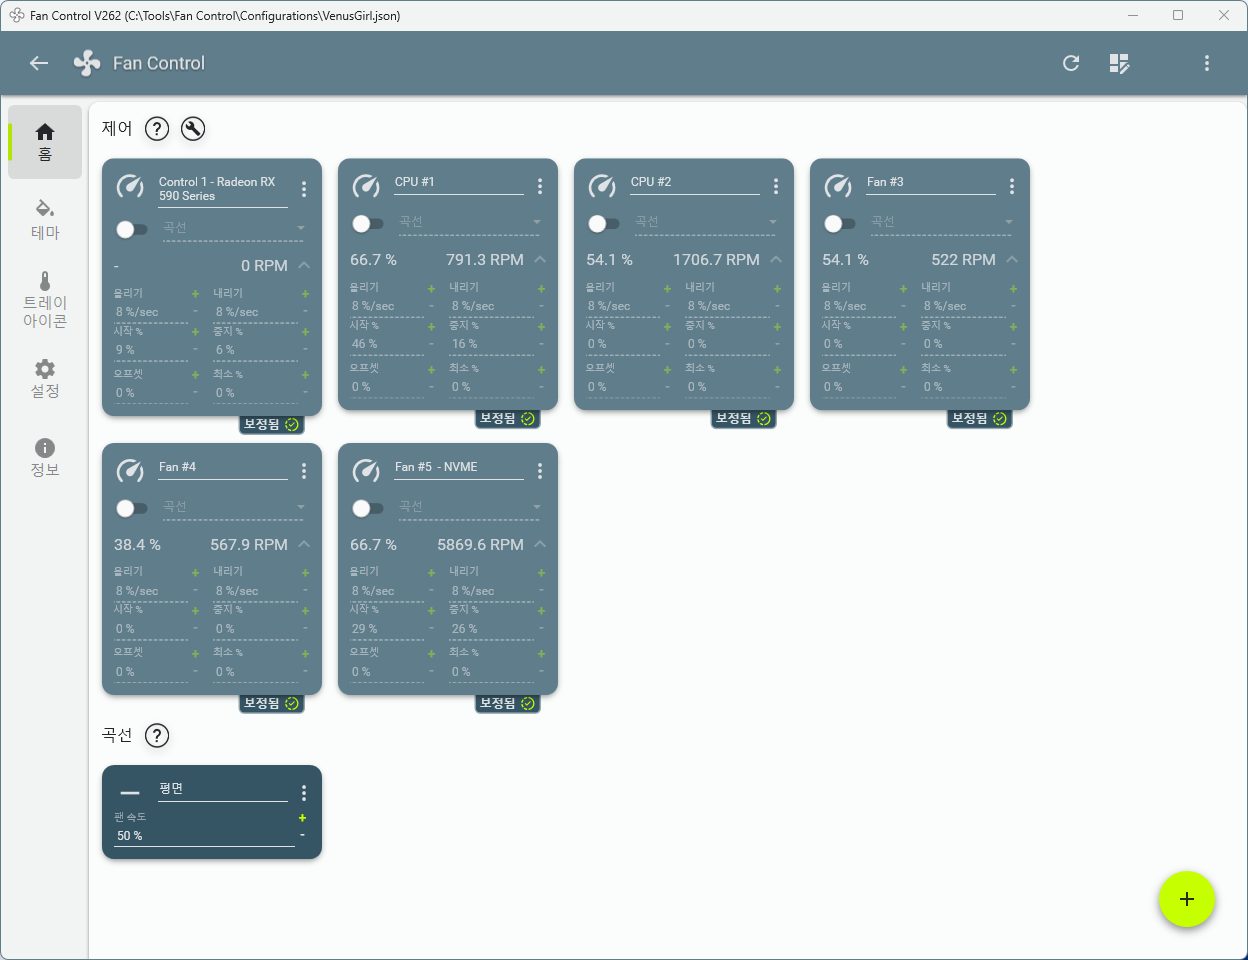Open three-dot menu on Fan #4 card
This screenshot has width=1248, height=960.
304,471
